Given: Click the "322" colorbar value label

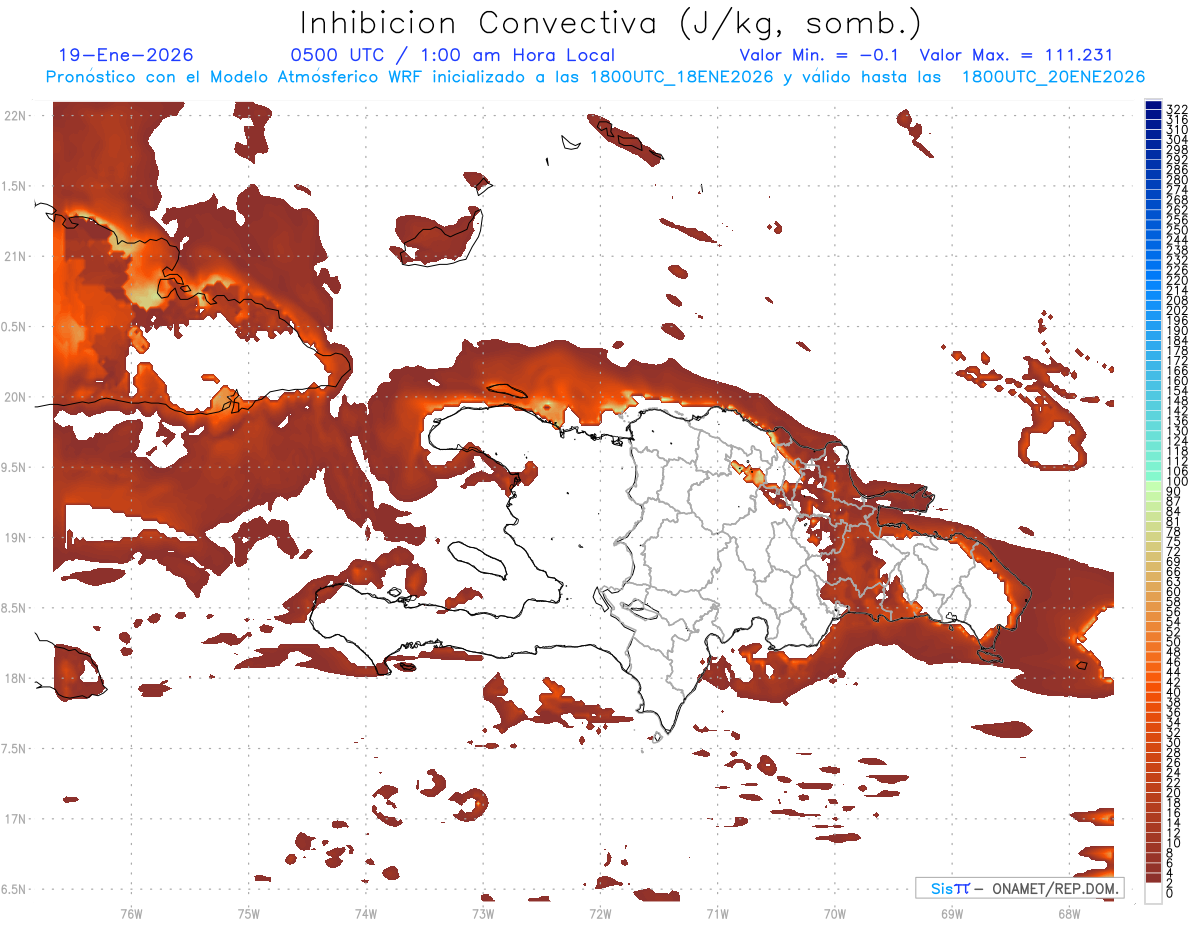Looking at the screenshot, I should [1176, 108].
